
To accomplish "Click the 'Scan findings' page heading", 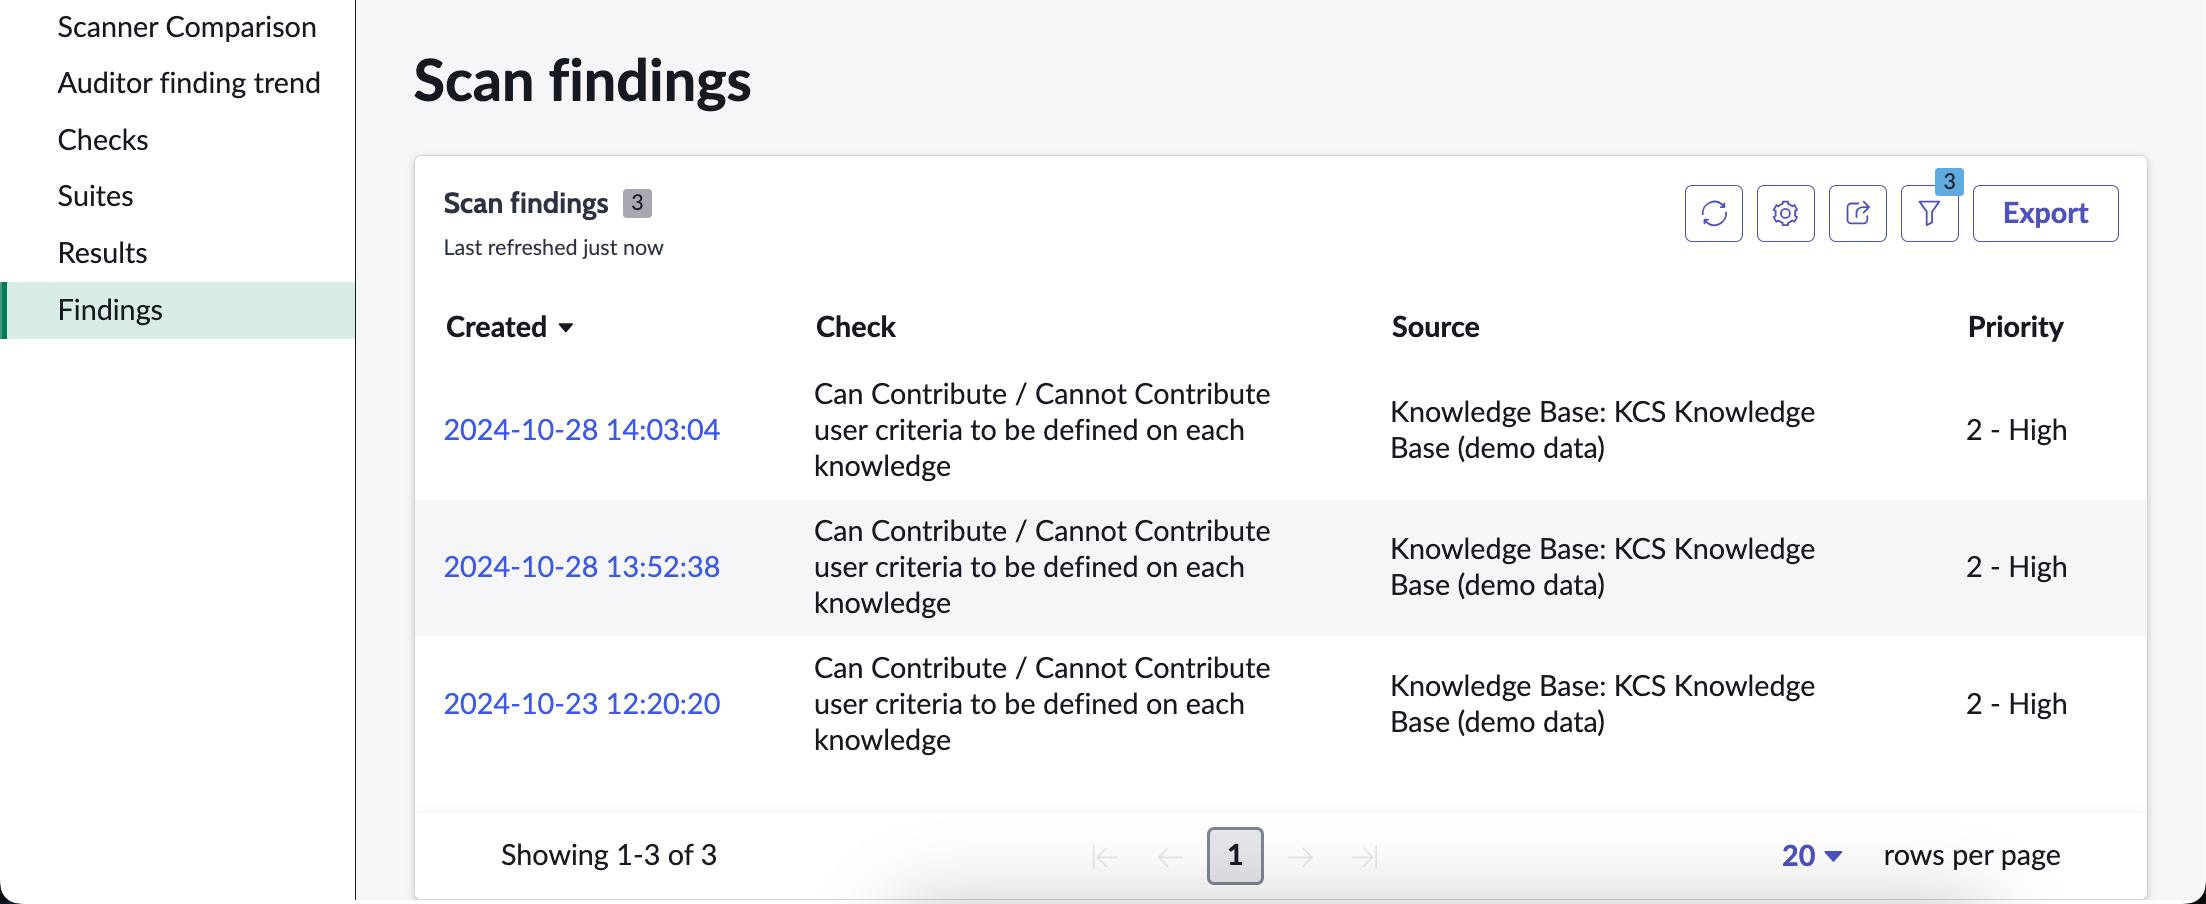I will (x=582, y=81).
